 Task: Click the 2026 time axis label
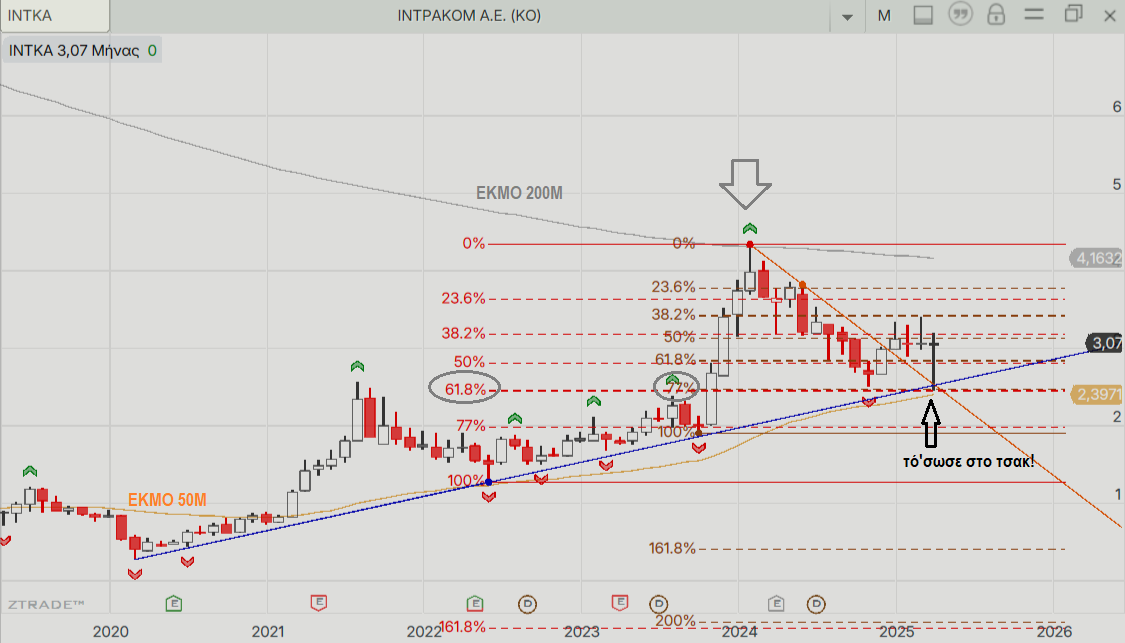(x=1055, y=632)
